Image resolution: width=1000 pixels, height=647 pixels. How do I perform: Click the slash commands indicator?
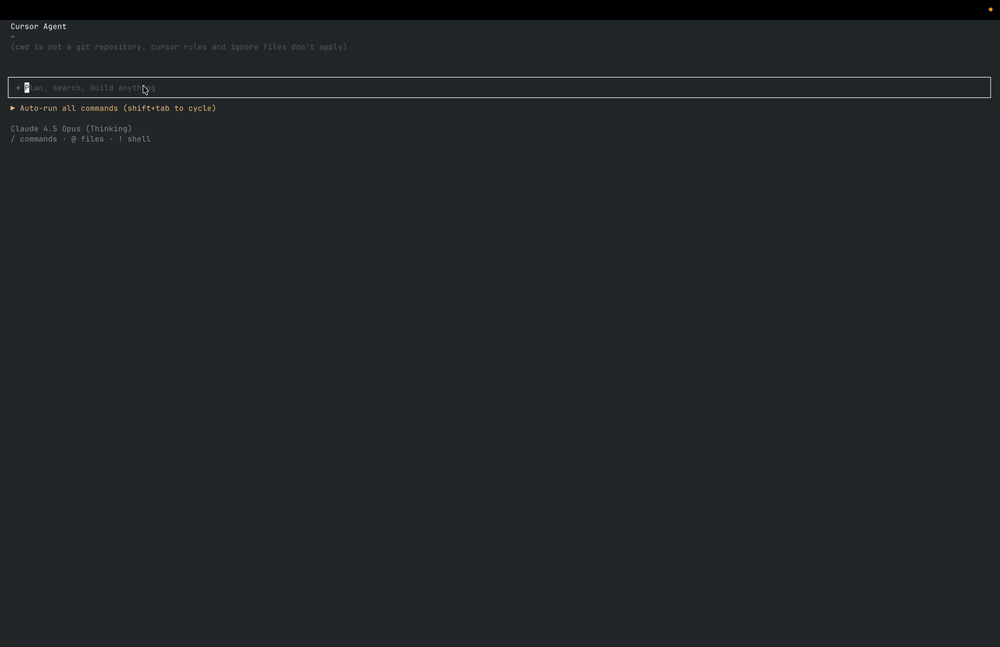[12, 139]
